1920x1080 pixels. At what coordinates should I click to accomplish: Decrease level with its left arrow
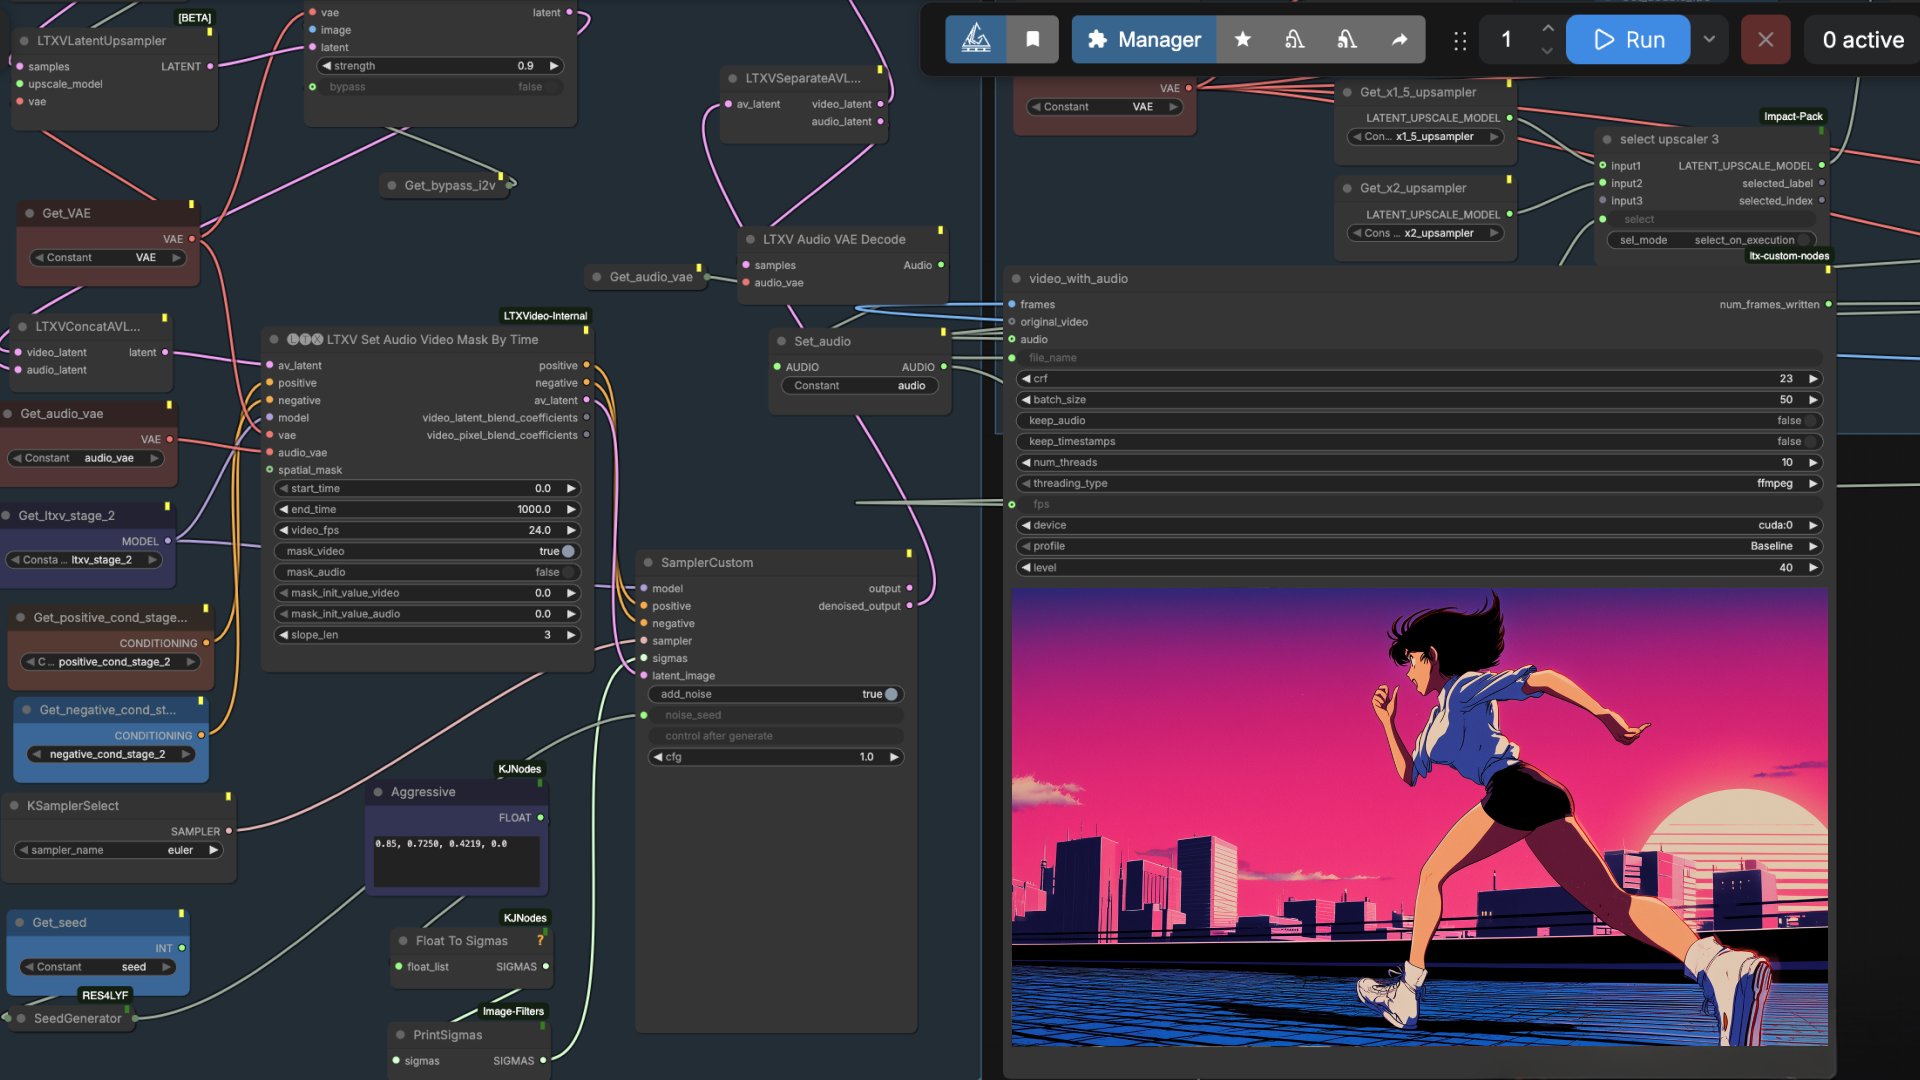pos(1026,568)
